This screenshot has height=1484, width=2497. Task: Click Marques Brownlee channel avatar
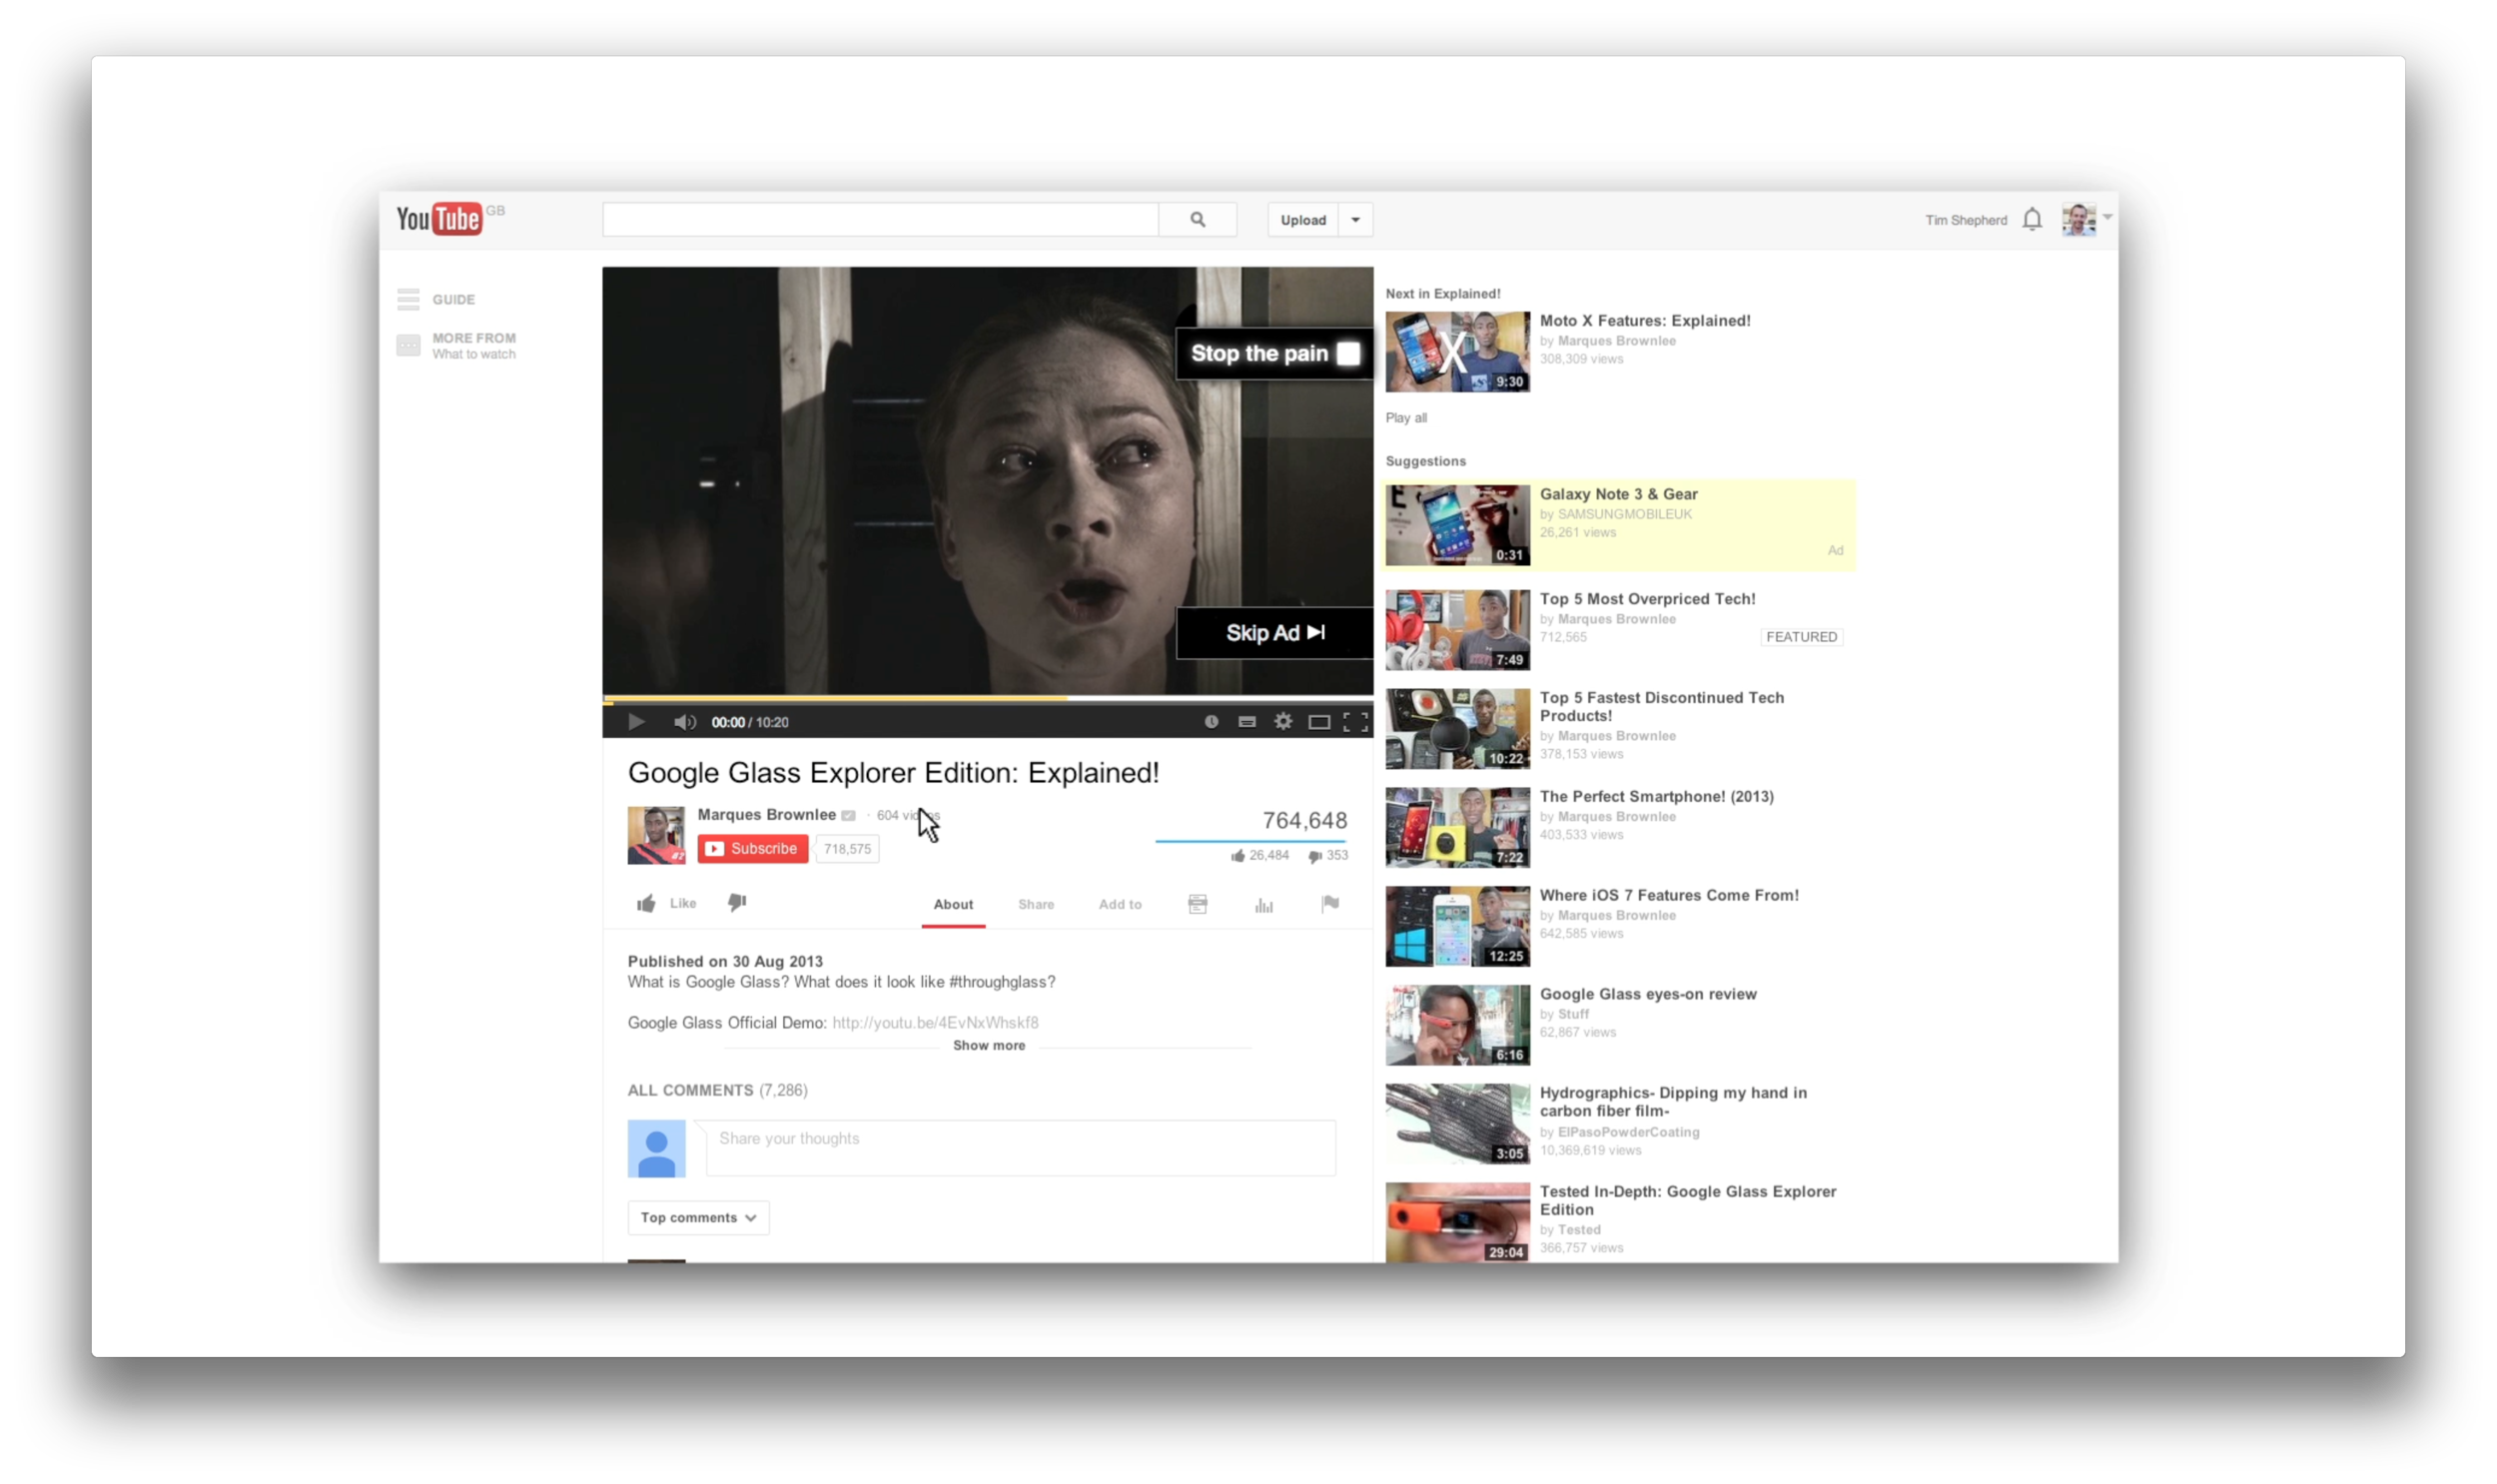[656, 835]
